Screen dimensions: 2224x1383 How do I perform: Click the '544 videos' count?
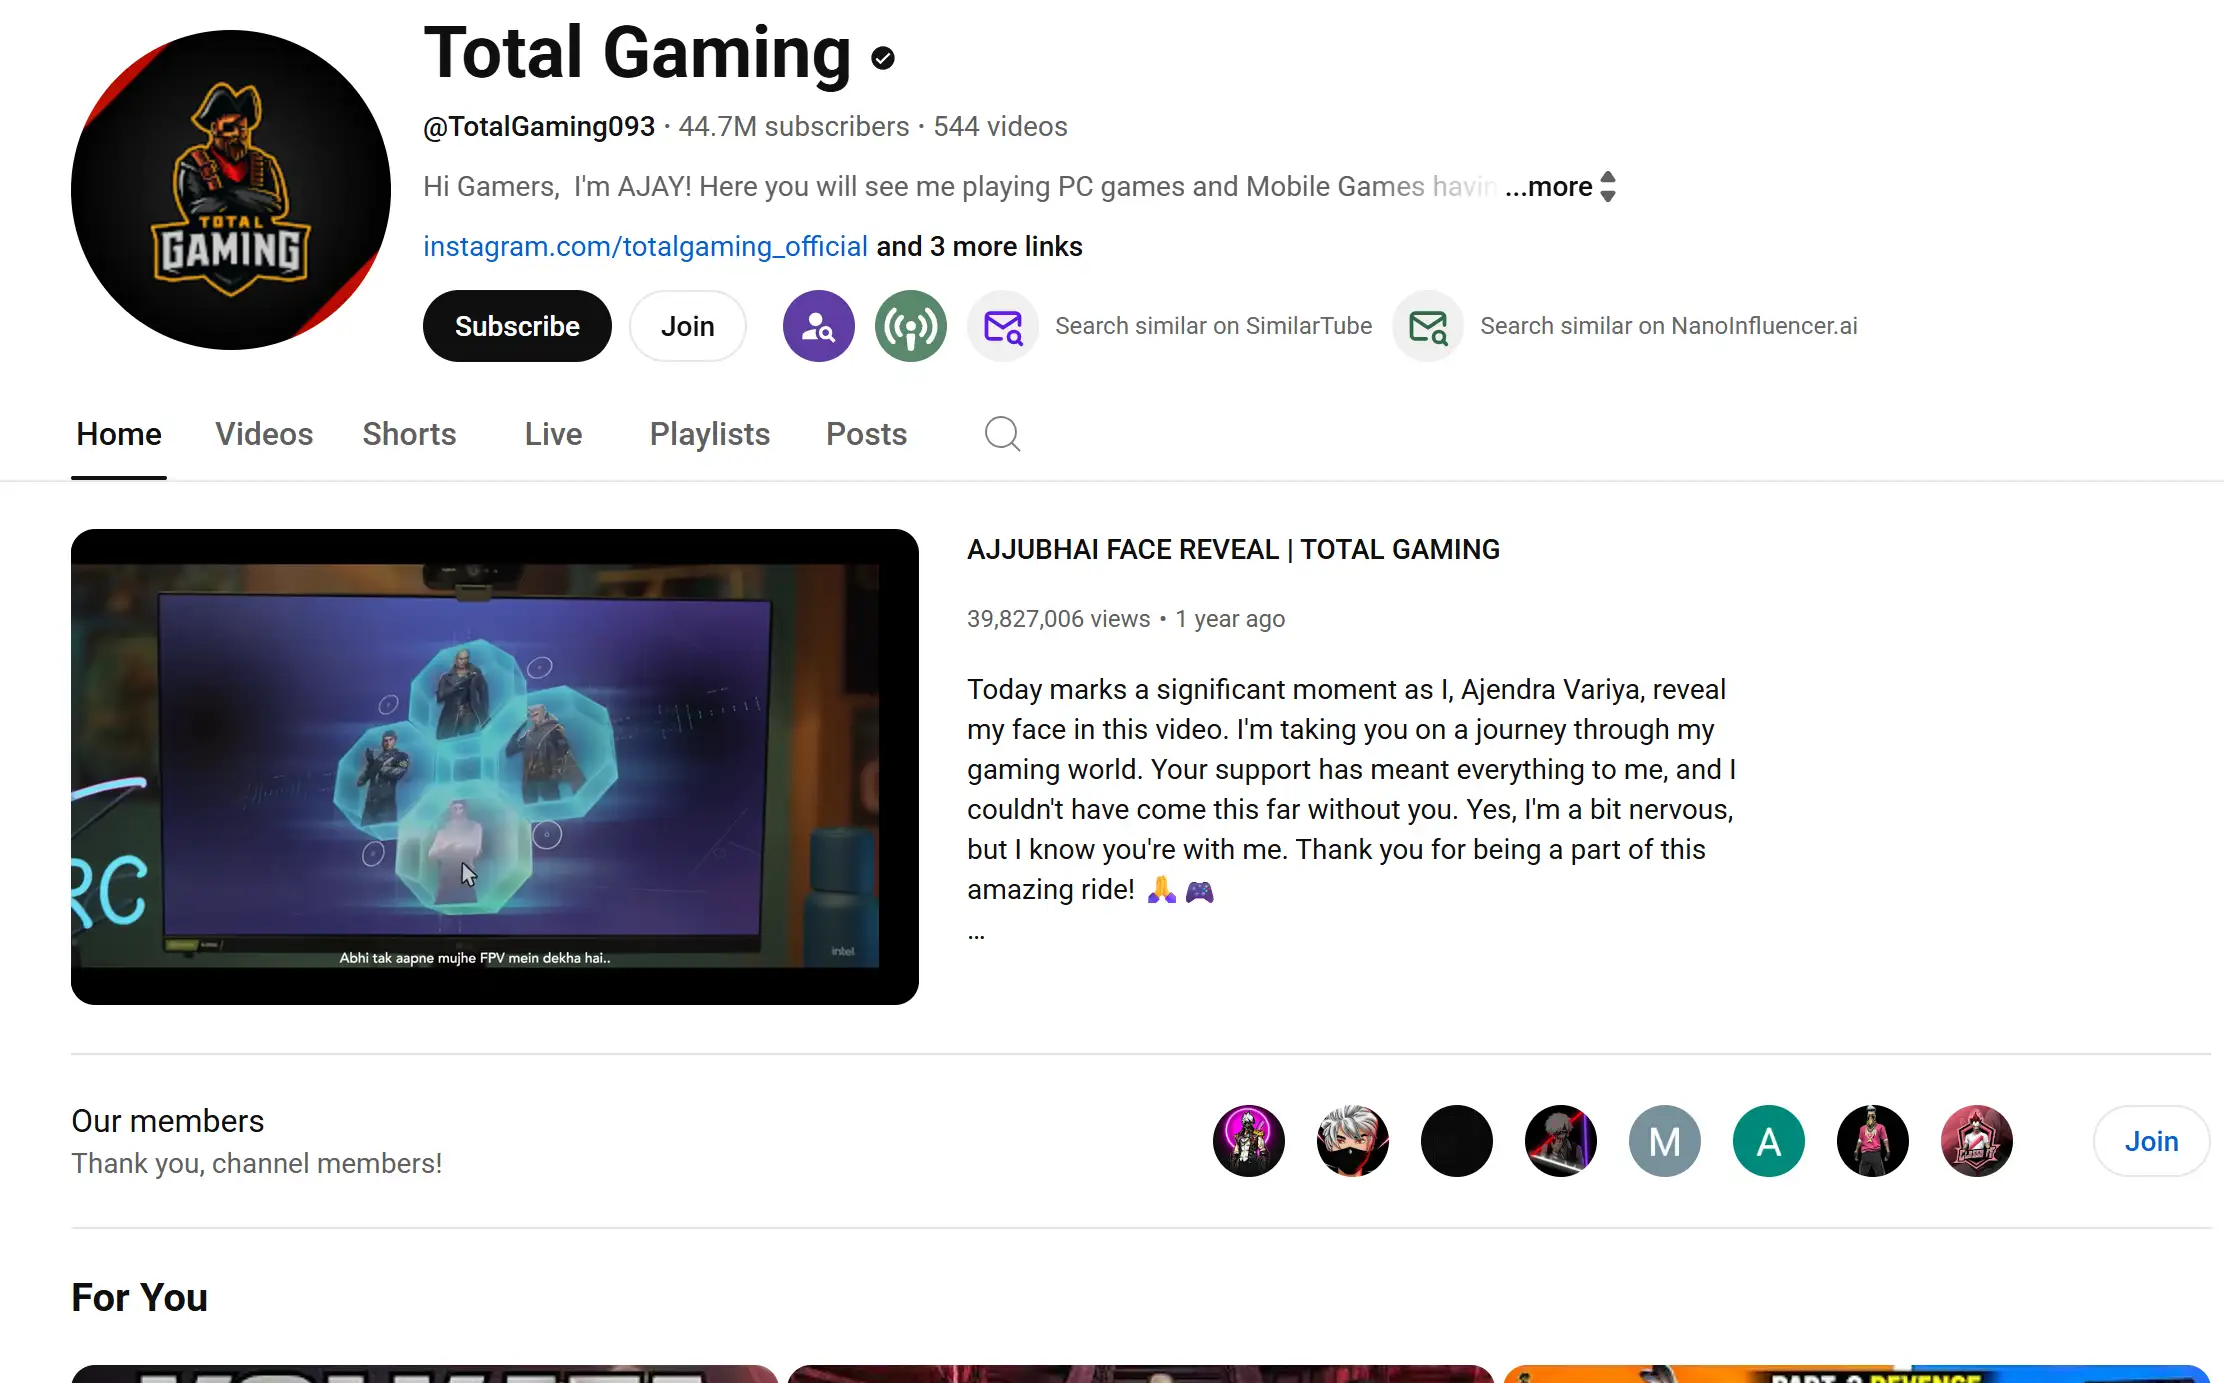tap(1000, 127)
